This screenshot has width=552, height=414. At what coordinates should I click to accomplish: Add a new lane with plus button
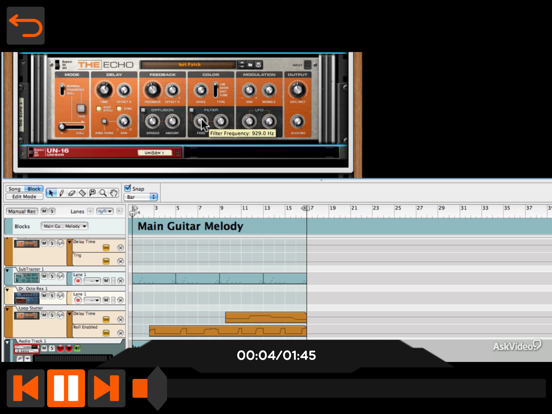[90, 211]
